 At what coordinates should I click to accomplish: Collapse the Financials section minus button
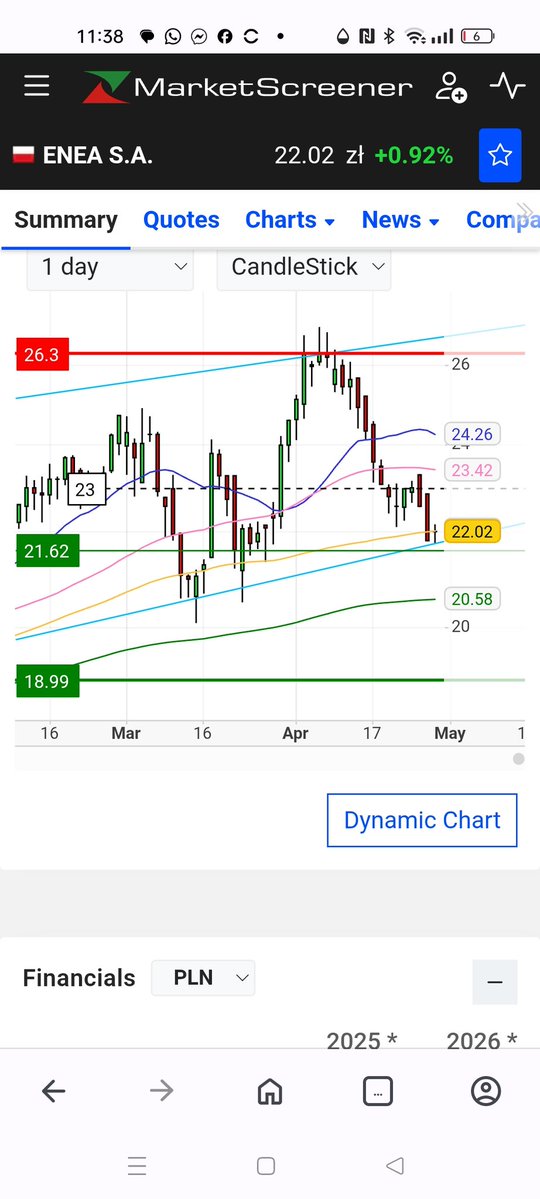[x=495, y=982]
